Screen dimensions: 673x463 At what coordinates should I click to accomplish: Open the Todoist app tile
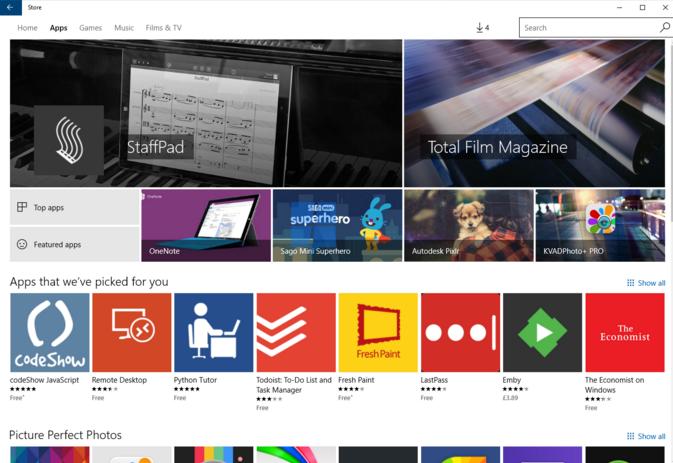296,333
